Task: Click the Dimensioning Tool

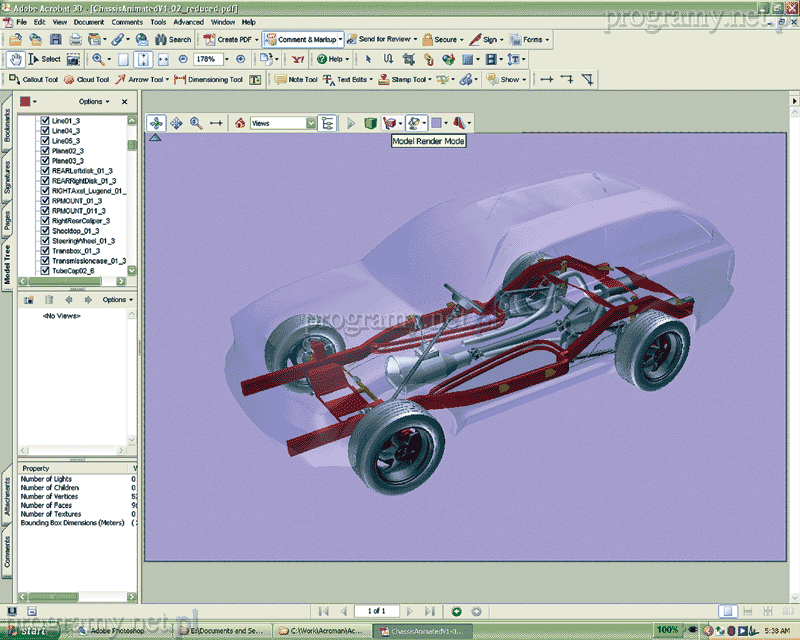Action: 209,80
